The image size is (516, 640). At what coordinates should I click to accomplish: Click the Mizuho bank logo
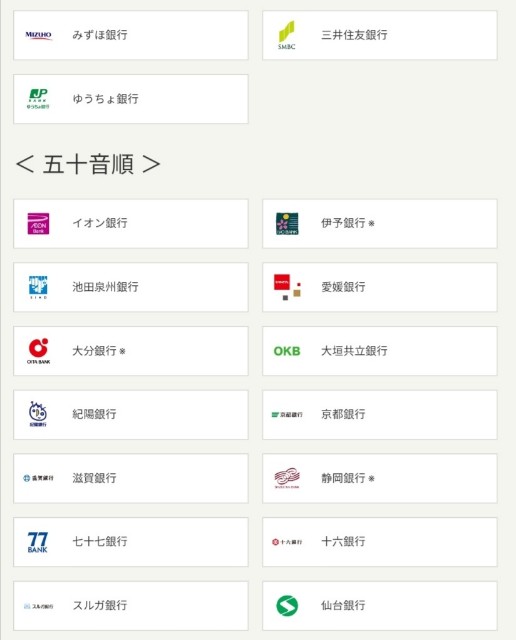click(38, 35)
